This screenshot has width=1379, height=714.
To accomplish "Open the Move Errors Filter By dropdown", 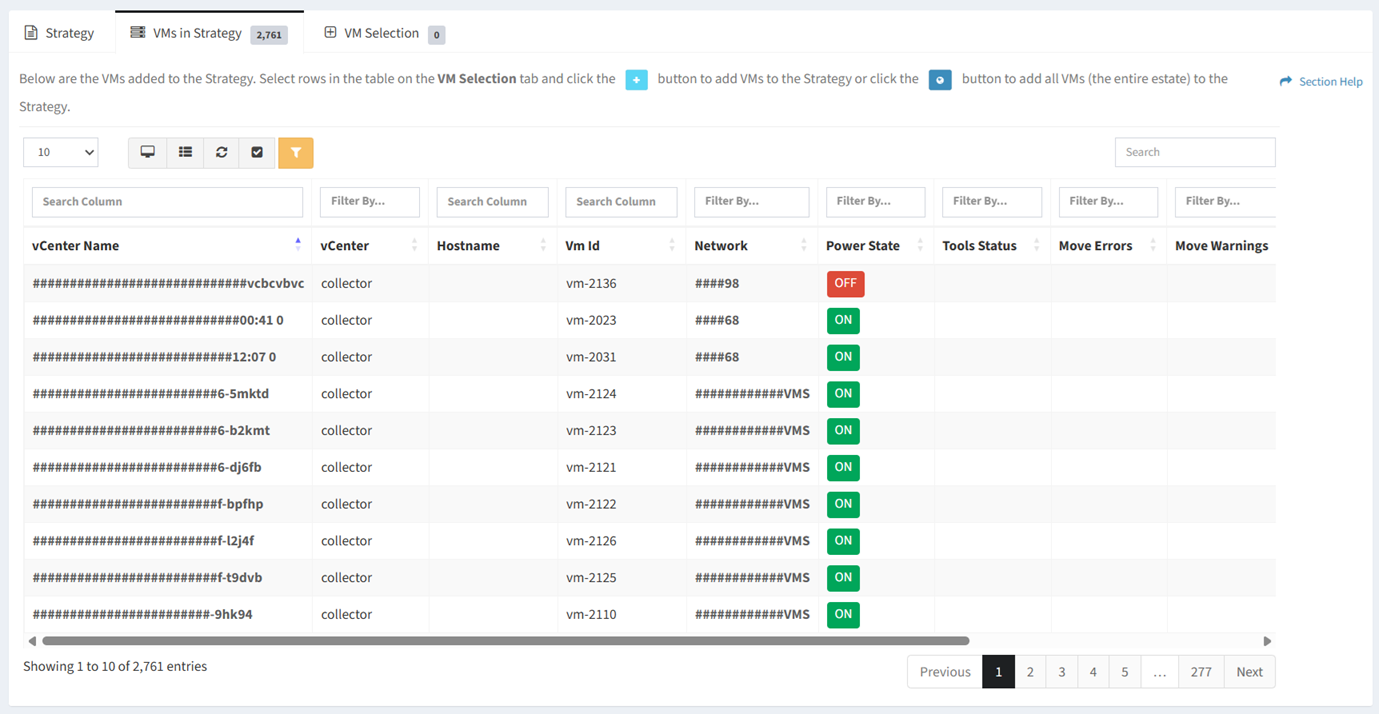I will point(1108,201).
